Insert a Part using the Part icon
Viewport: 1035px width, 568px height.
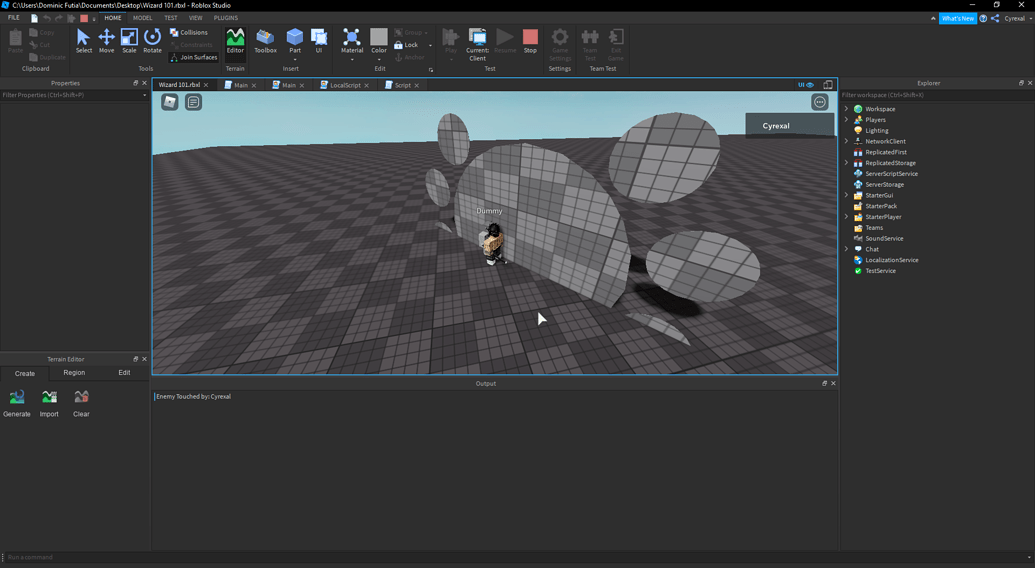point(294,37)
